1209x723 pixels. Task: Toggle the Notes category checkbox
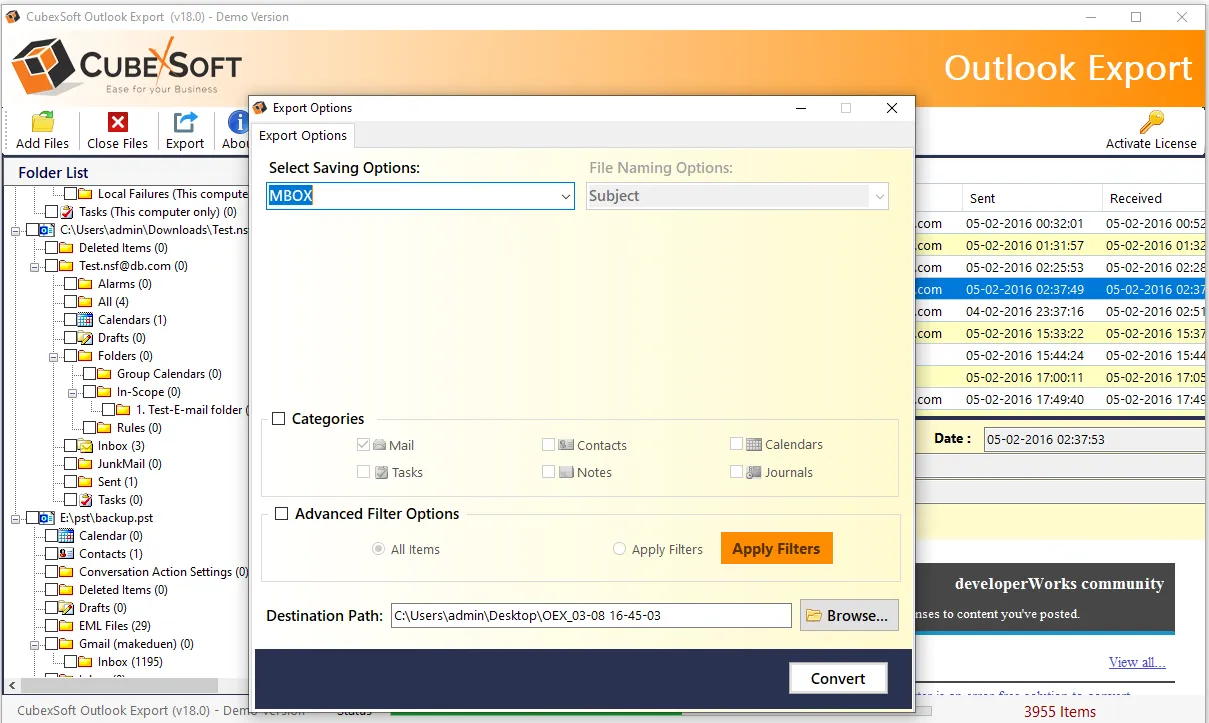coord(549,472)
